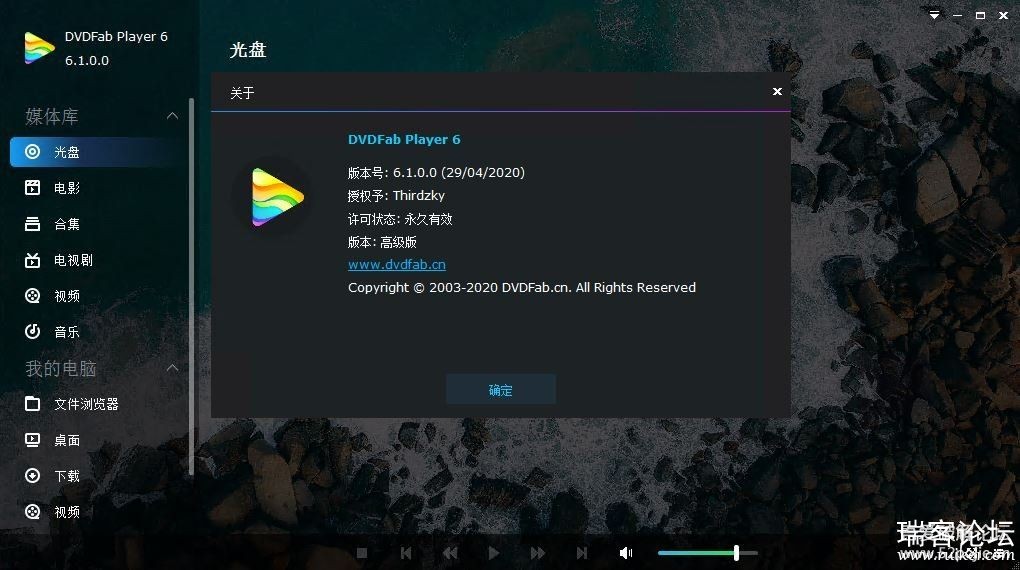Click the Copyright 2003-2020 line
Screen dimensions: 1020x570
[522, 288]
